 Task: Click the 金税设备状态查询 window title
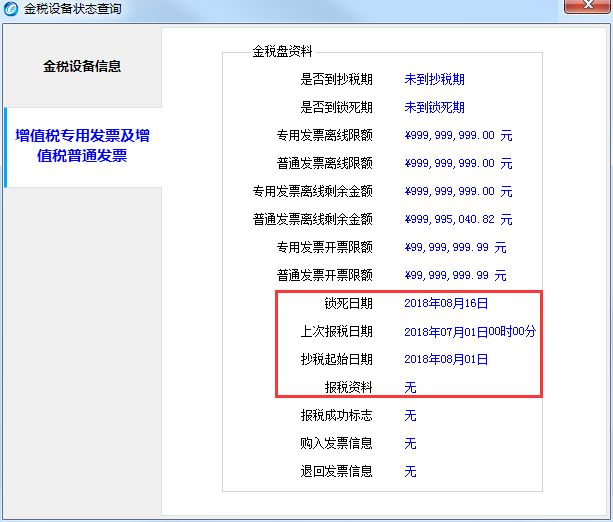[73, 9]
